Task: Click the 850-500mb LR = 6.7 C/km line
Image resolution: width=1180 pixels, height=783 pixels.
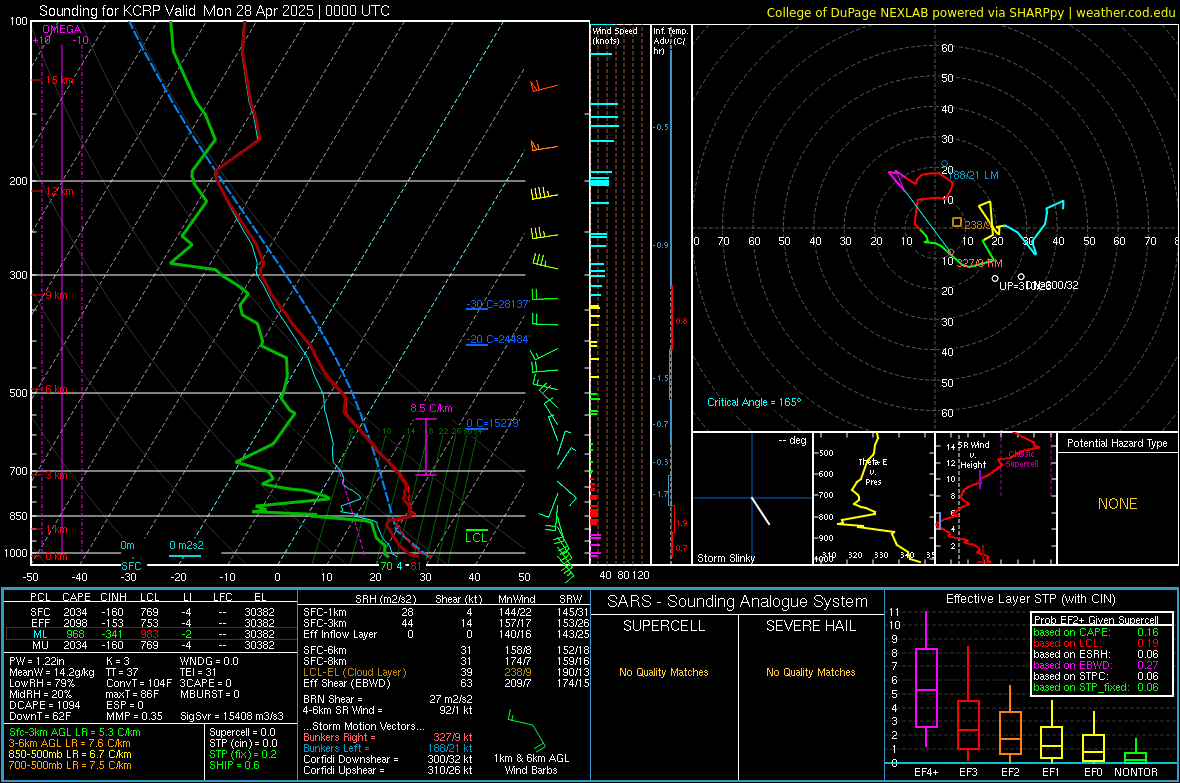Action: tap(70, 754)
